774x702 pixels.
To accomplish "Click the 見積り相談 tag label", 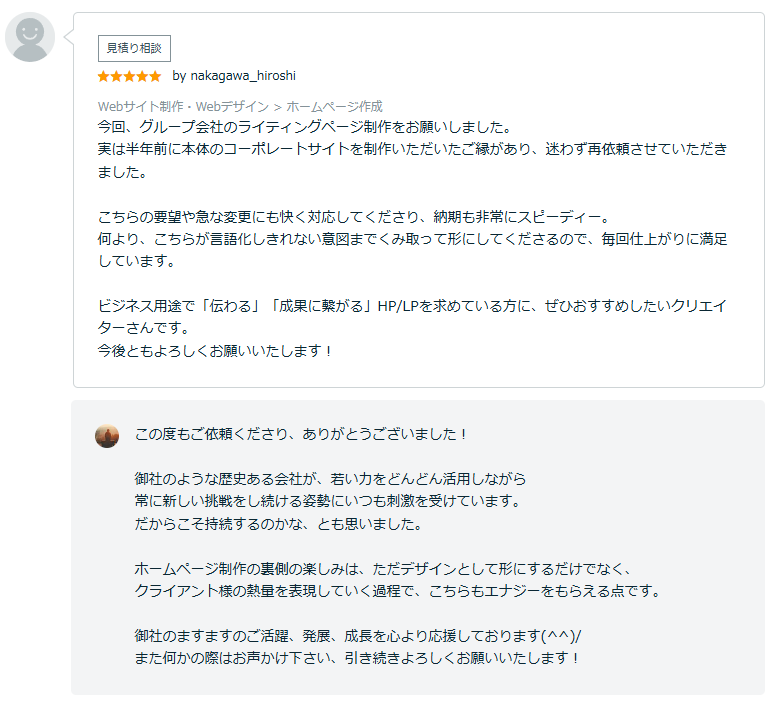I will [134, 48].
